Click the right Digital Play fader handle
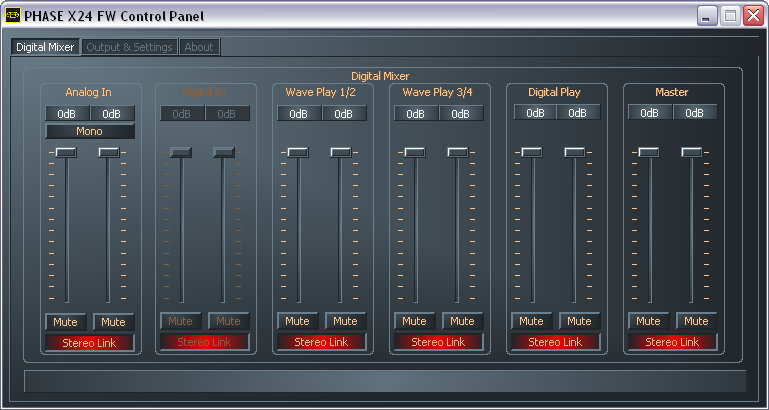Viewport: 769px width, 410px height. click(575, 152)
